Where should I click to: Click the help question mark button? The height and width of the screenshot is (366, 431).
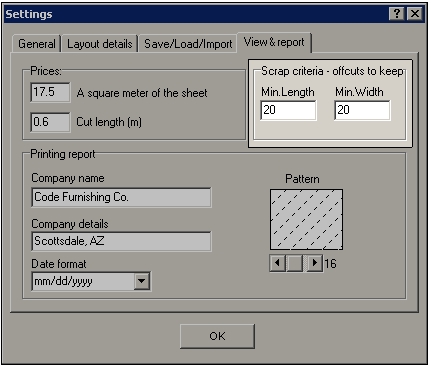[397, 14]
